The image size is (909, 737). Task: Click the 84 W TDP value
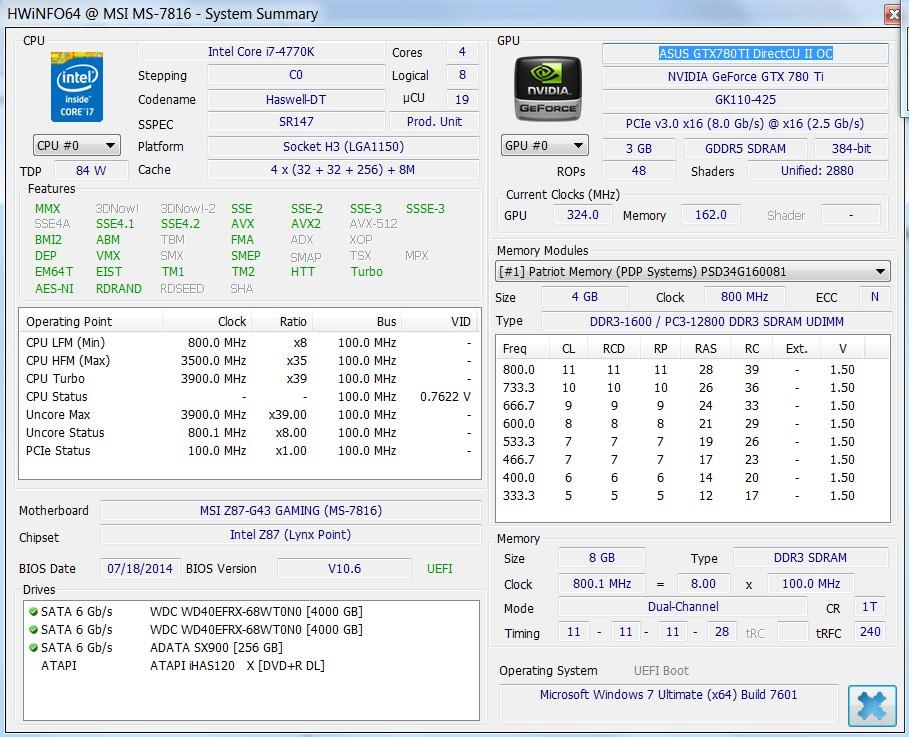click(91, 170)
